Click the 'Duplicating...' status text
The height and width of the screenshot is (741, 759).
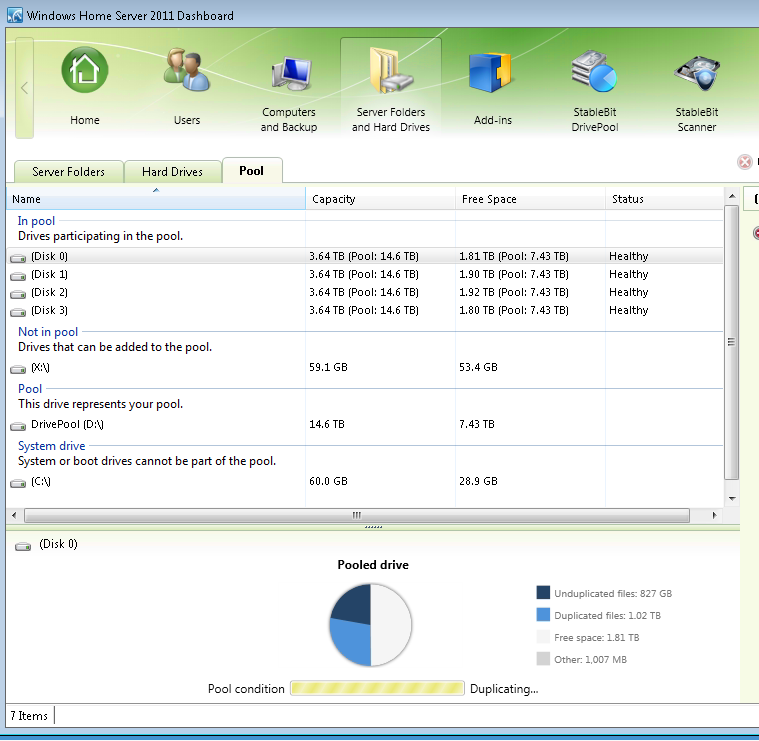[504, 689]
